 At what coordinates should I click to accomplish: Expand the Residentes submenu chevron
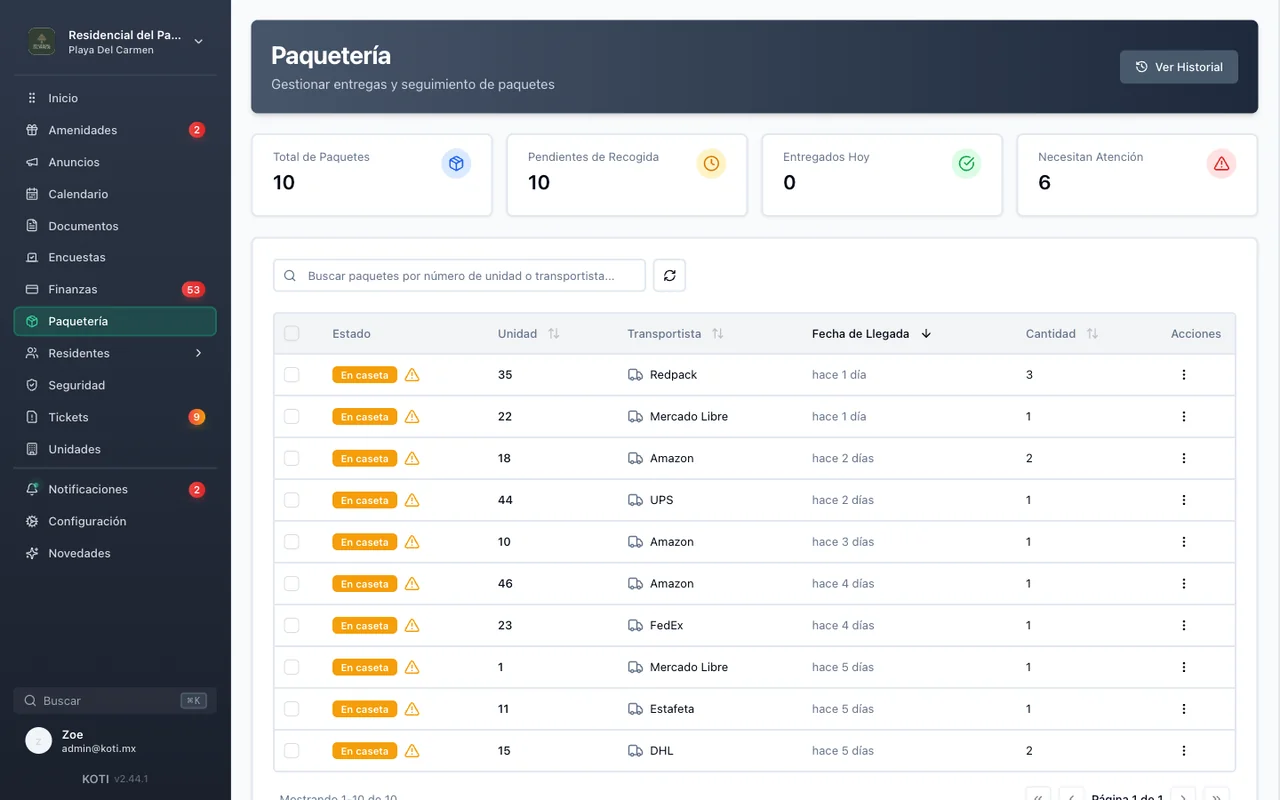[198, 353]
